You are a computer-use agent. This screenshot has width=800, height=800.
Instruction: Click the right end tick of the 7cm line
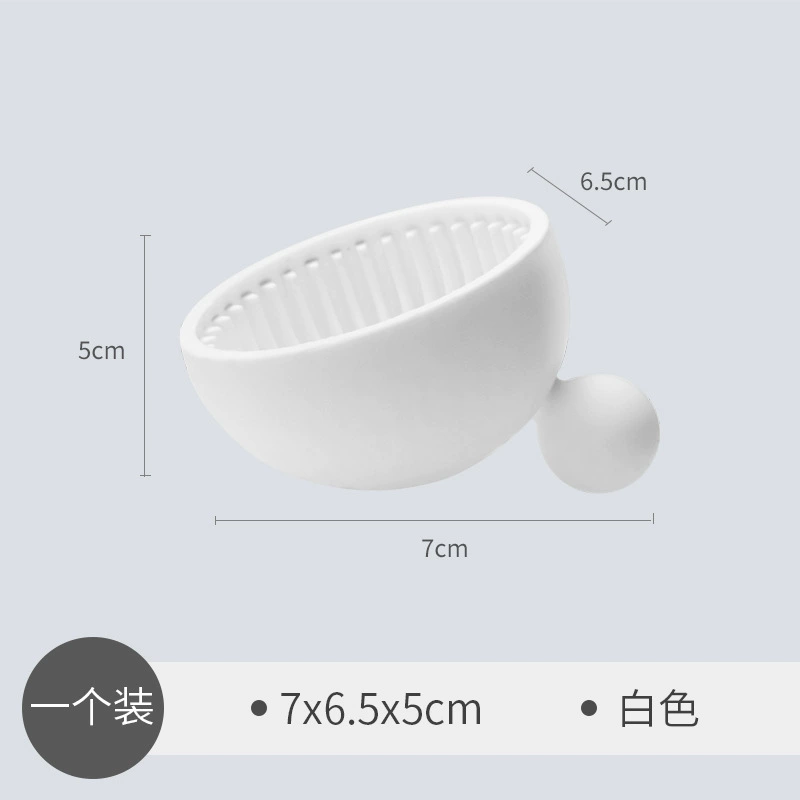653,519
